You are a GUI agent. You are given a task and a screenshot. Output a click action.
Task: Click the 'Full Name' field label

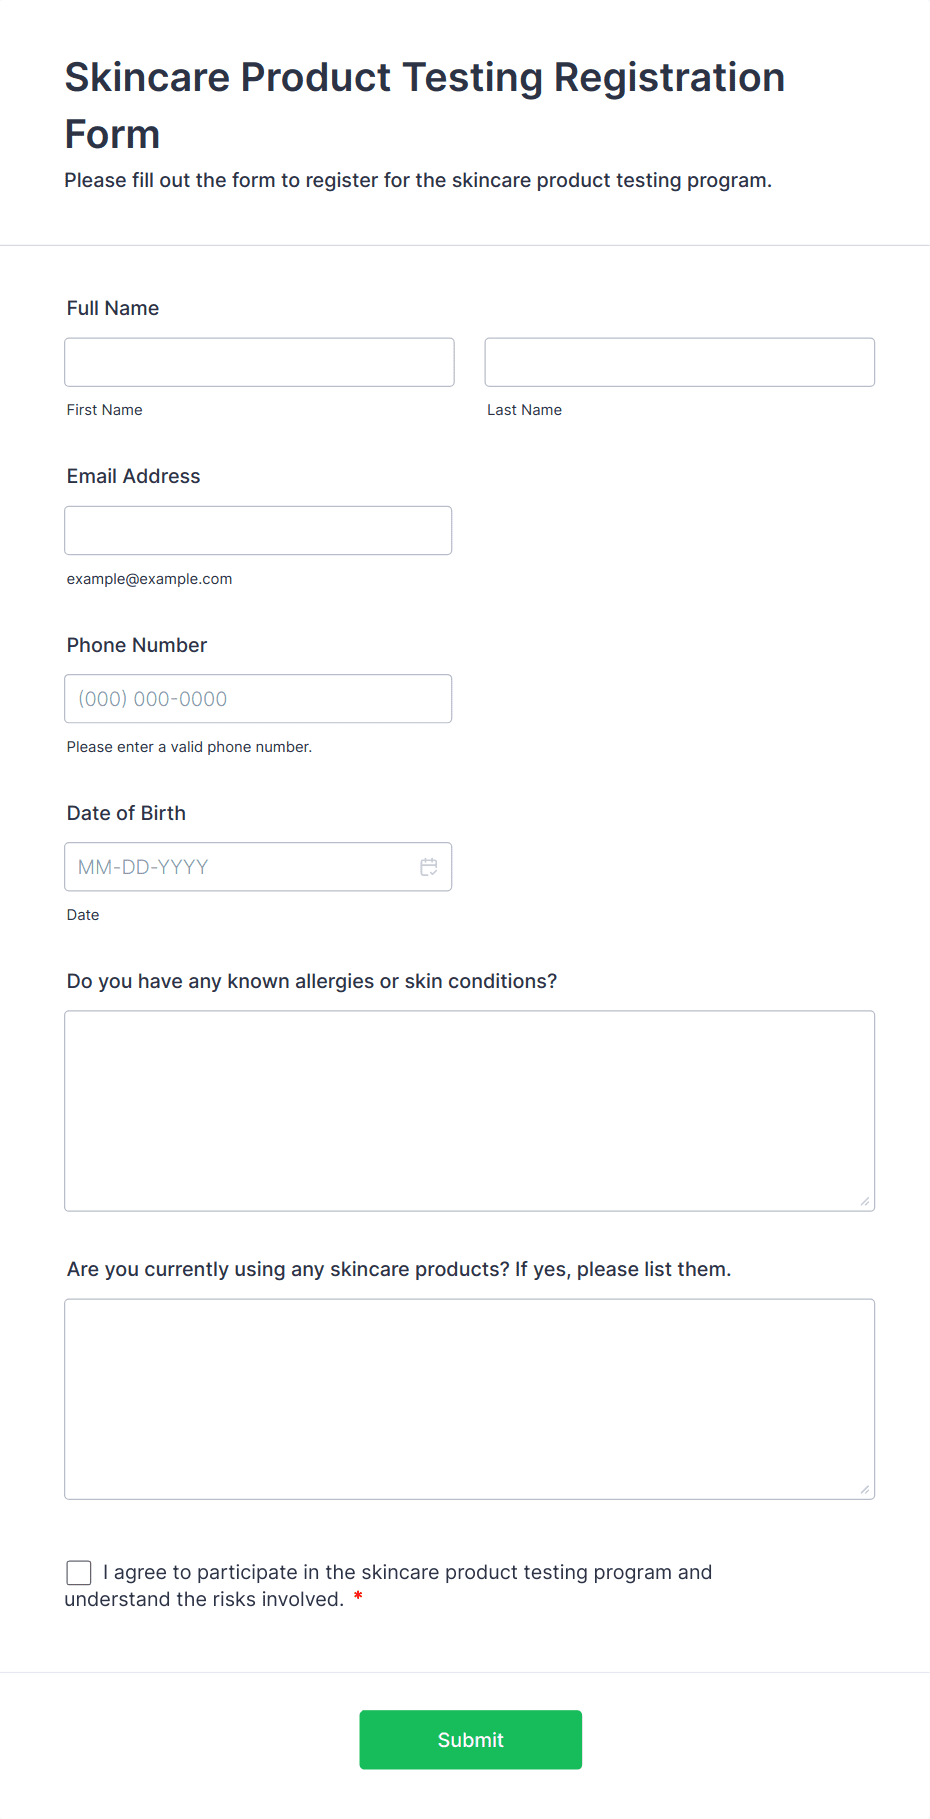click(x=113, y=308)
